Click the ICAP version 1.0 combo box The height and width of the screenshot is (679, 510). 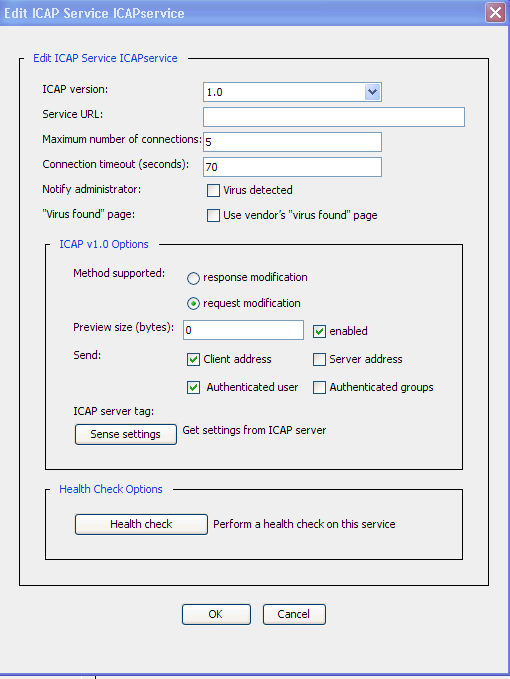pyautogui.click(x=292, y=92)
